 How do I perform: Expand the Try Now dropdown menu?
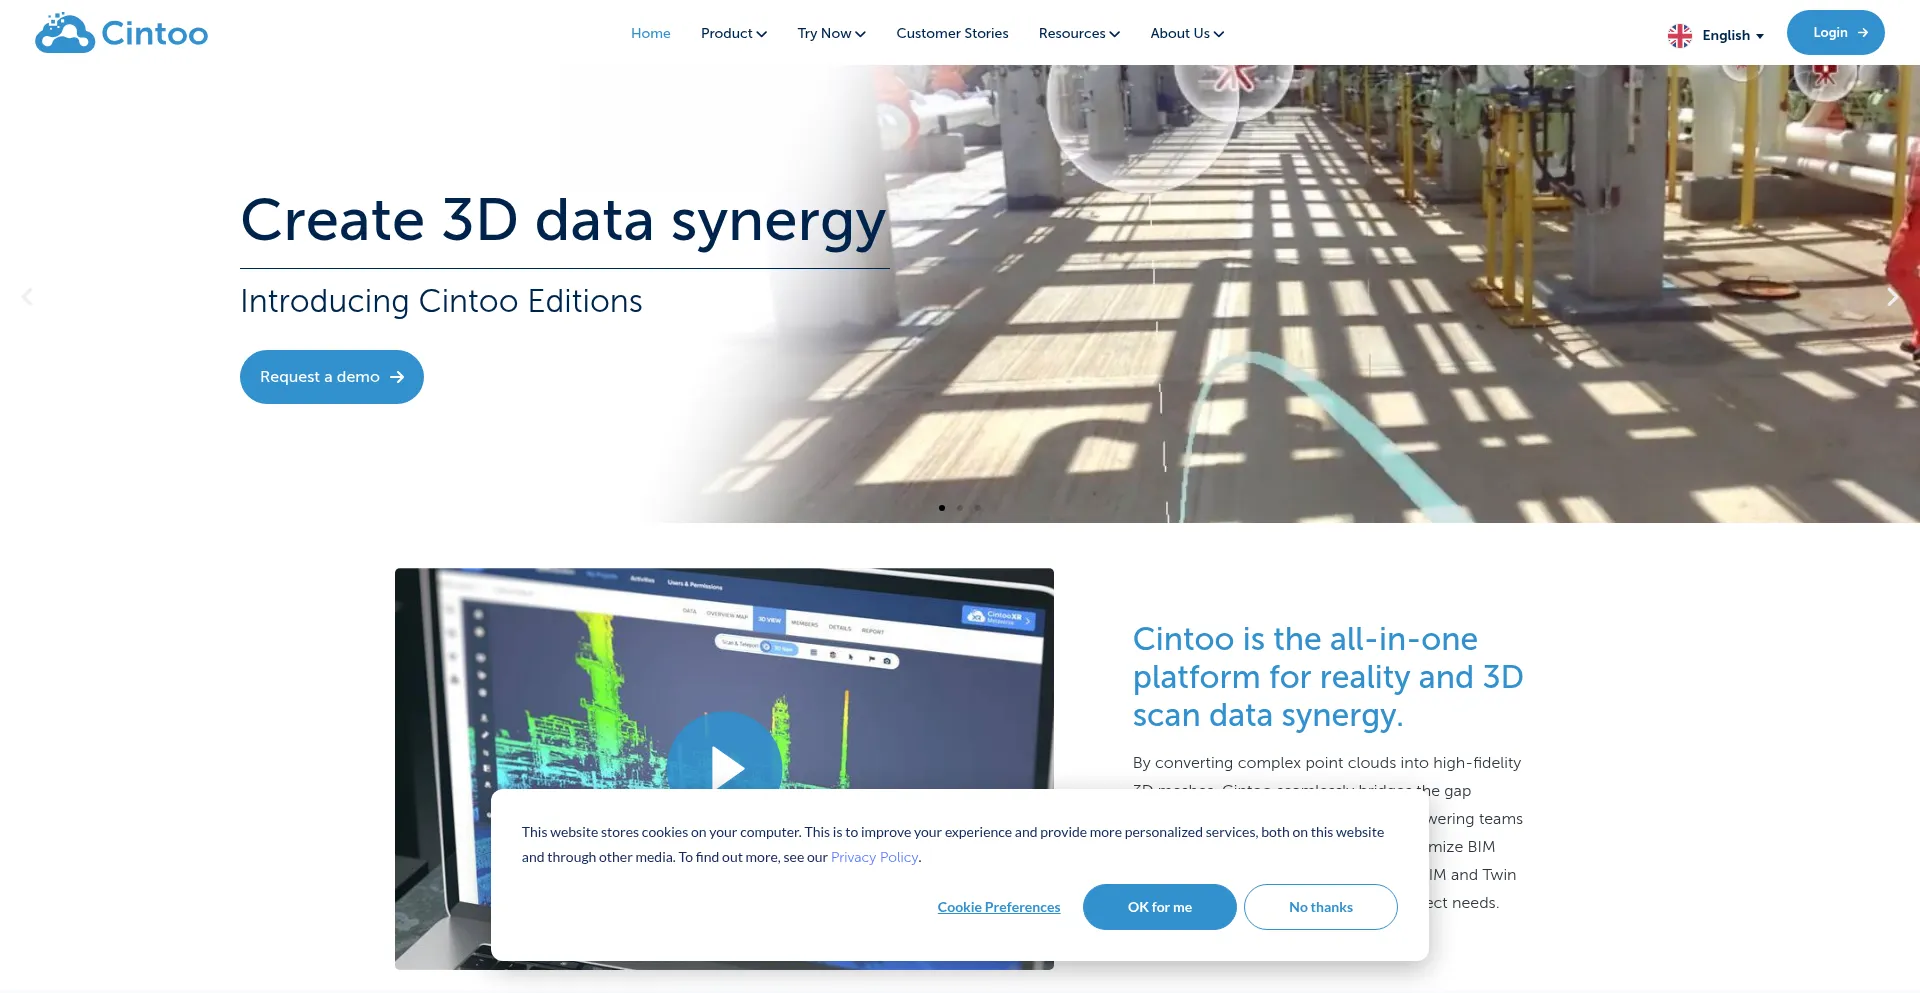tap(831, 33)
